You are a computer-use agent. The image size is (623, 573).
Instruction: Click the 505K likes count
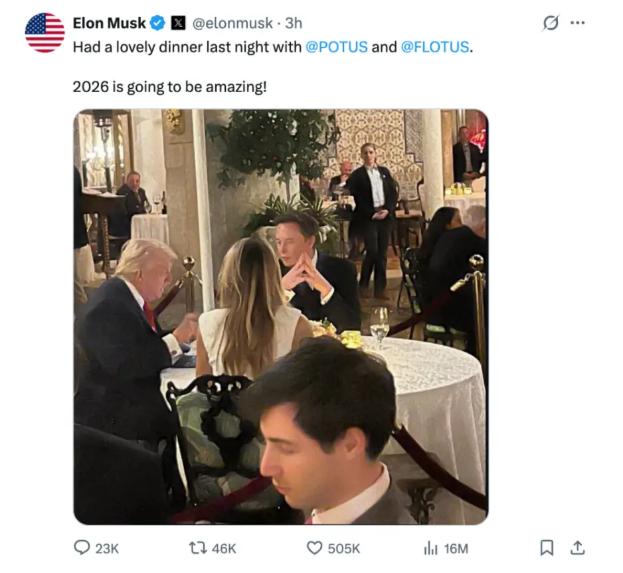click(x=345, y=548)
